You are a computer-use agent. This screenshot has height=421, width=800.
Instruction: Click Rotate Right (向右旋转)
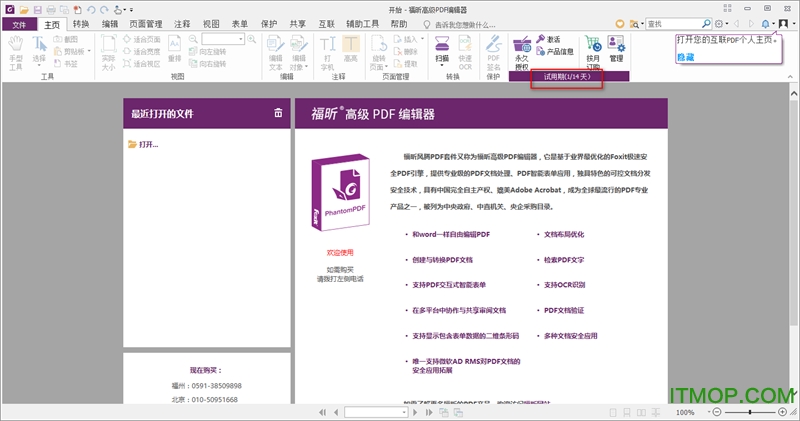coord(207,64)
